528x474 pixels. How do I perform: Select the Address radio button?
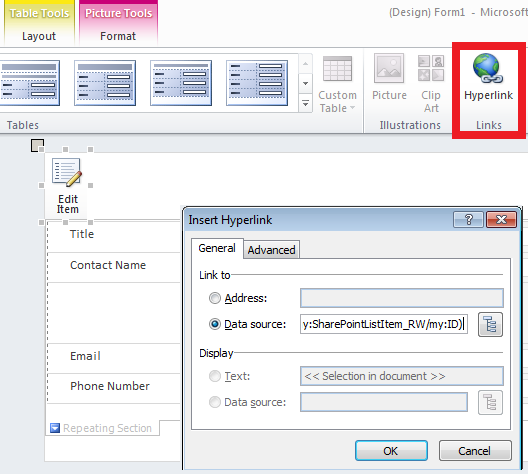215,298
